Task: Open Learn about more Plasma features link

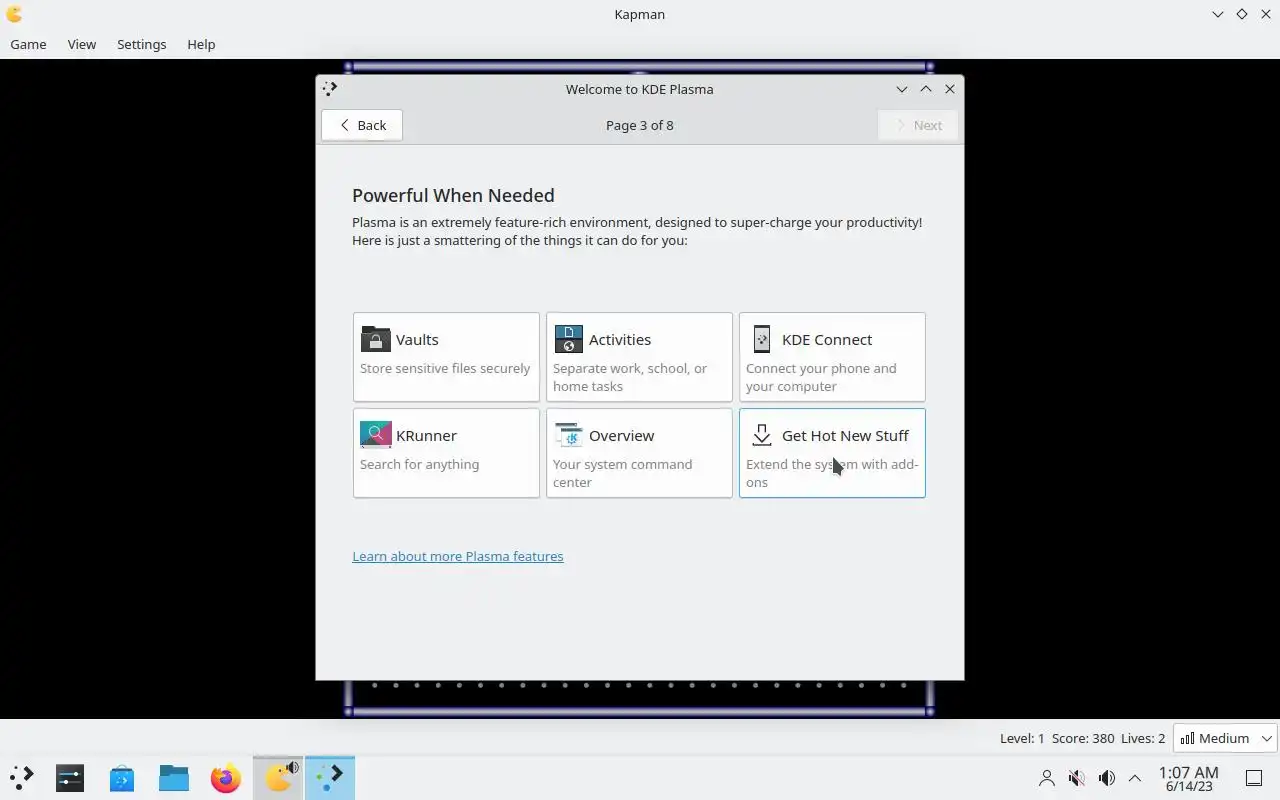Action: pos(457,556)
